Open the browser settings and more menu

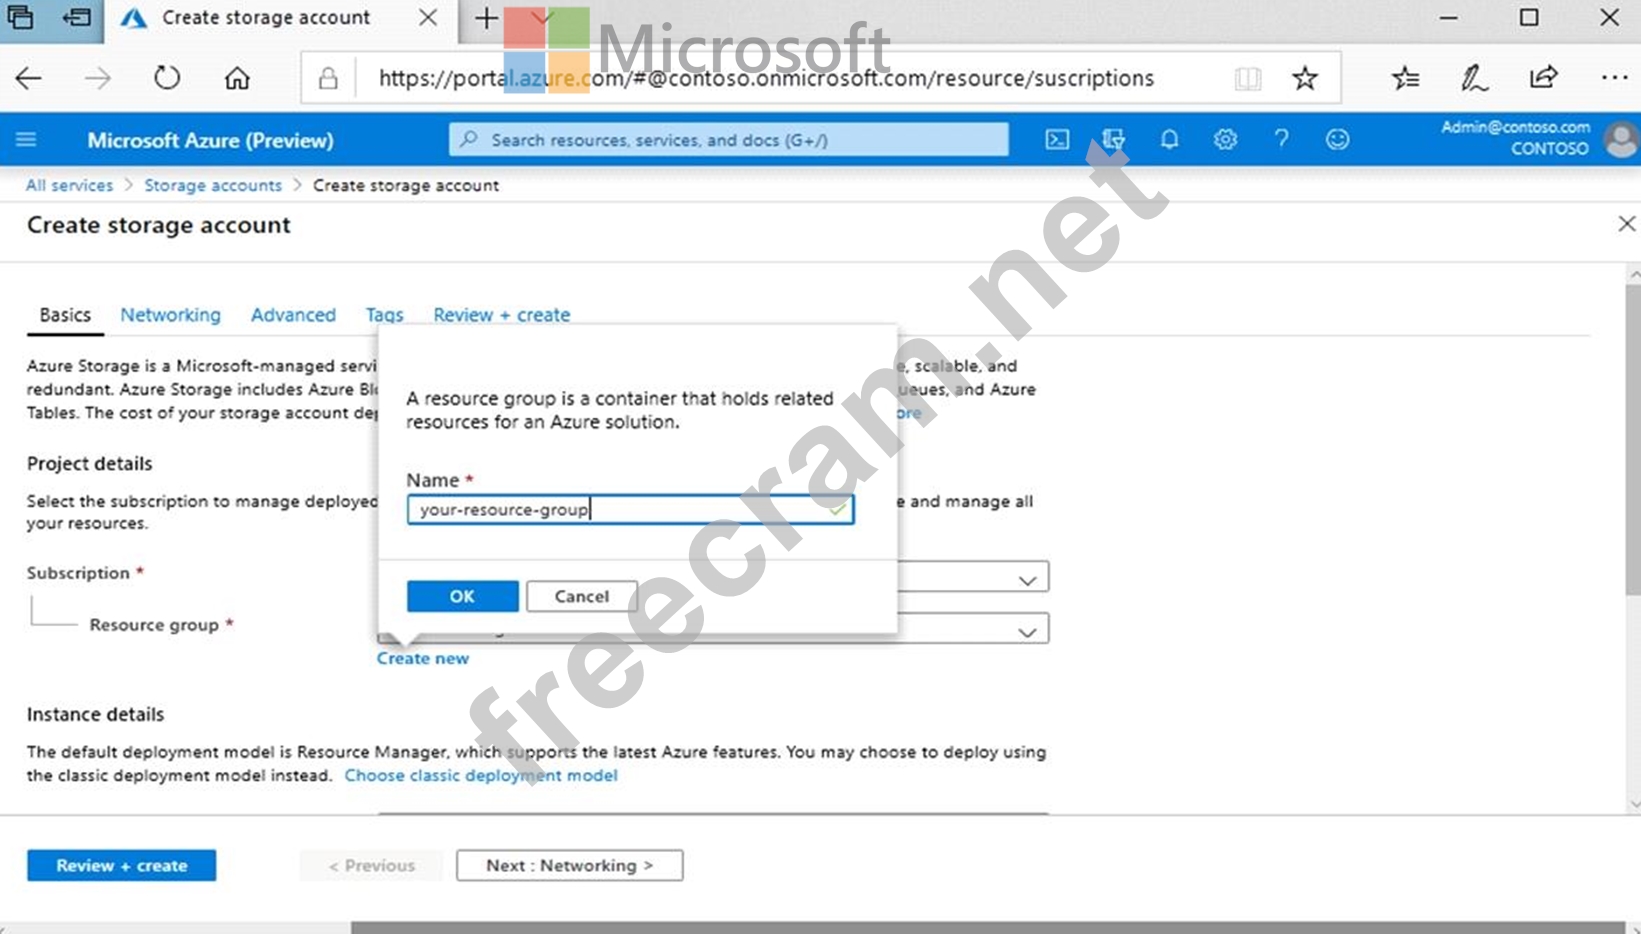click(1614, 78)
